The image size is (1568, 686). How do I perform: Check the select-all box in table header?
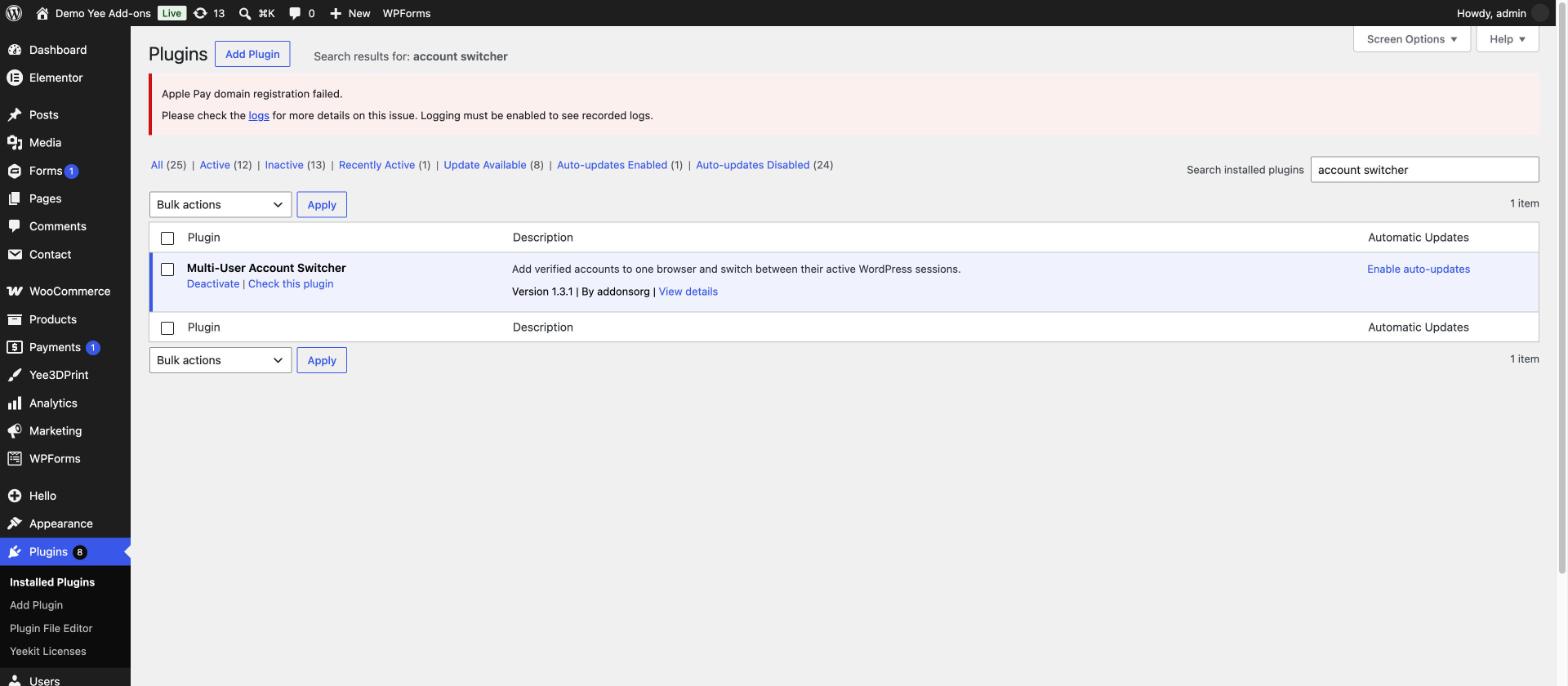[x=168, y=238]
